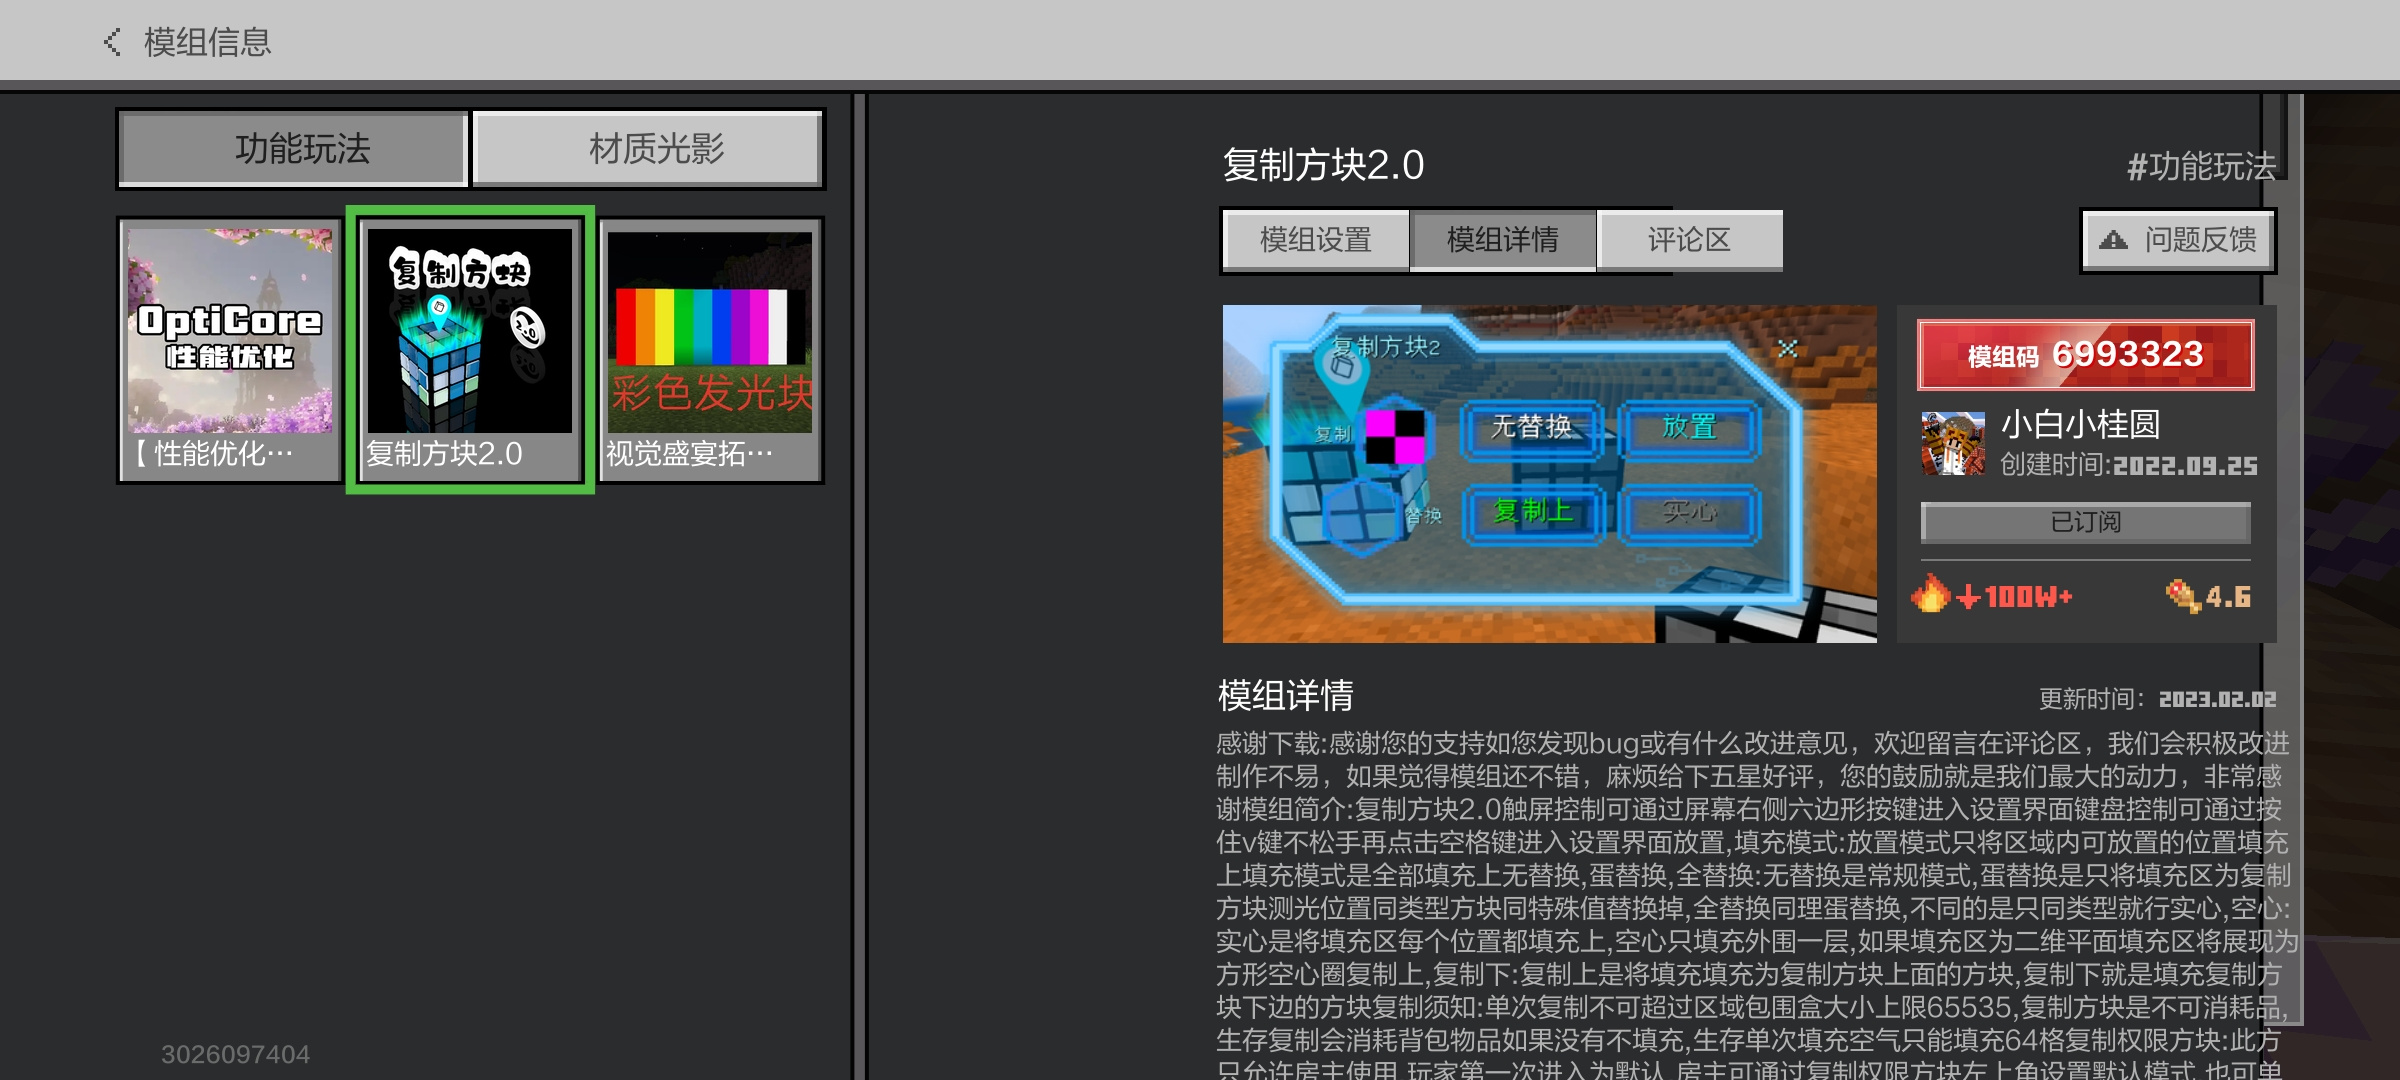Click the 已订阅 subscription button
Image resolution: width=2400 pixels, height=1080 pixels.
tap(2085, 522)
